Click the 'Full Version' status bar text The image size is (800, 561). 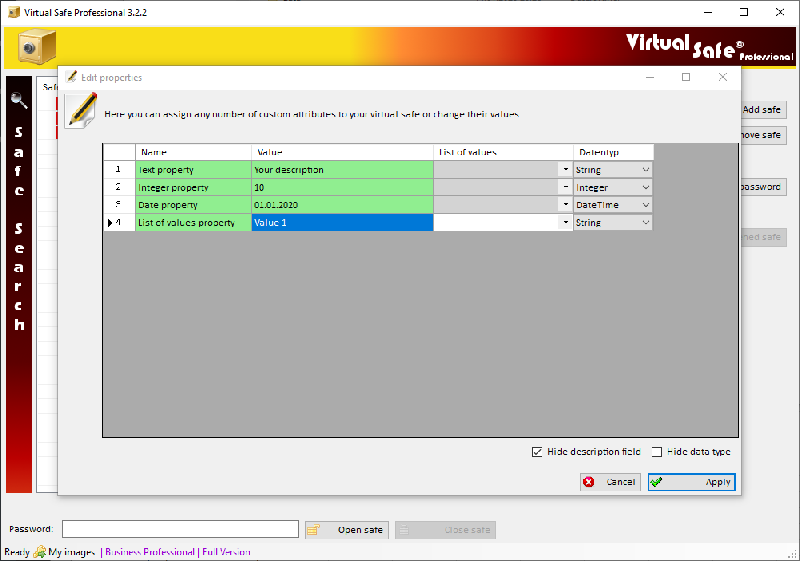click(226, 552)
